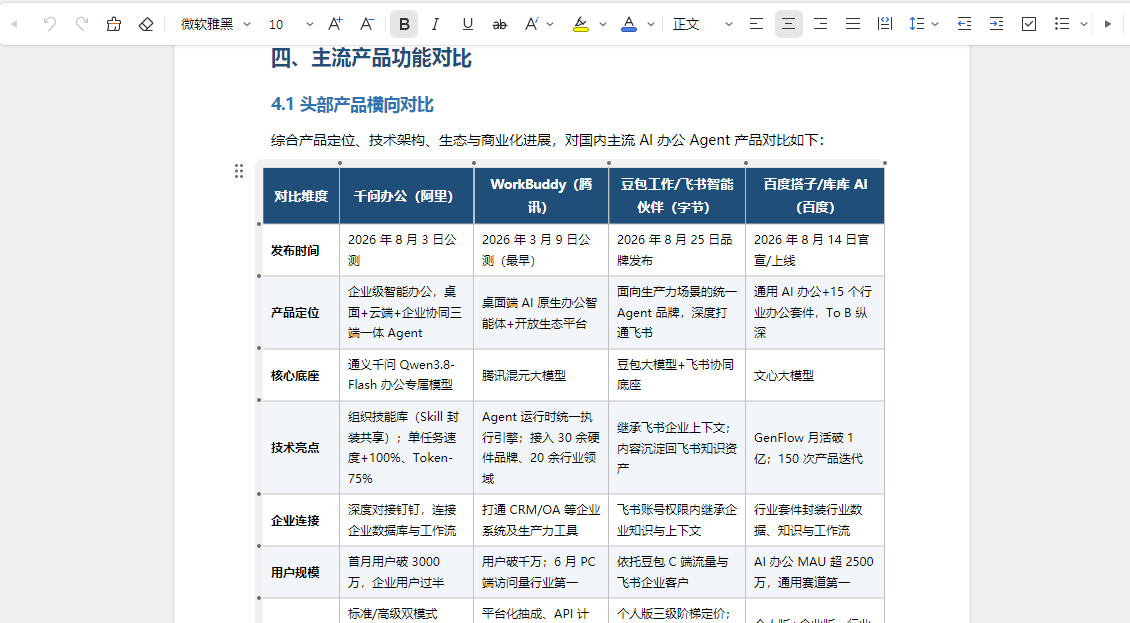Viewport: 1130px width, 623px height.
Task: Show more toolbar items with right arrow
Action: click(1108, 24)
